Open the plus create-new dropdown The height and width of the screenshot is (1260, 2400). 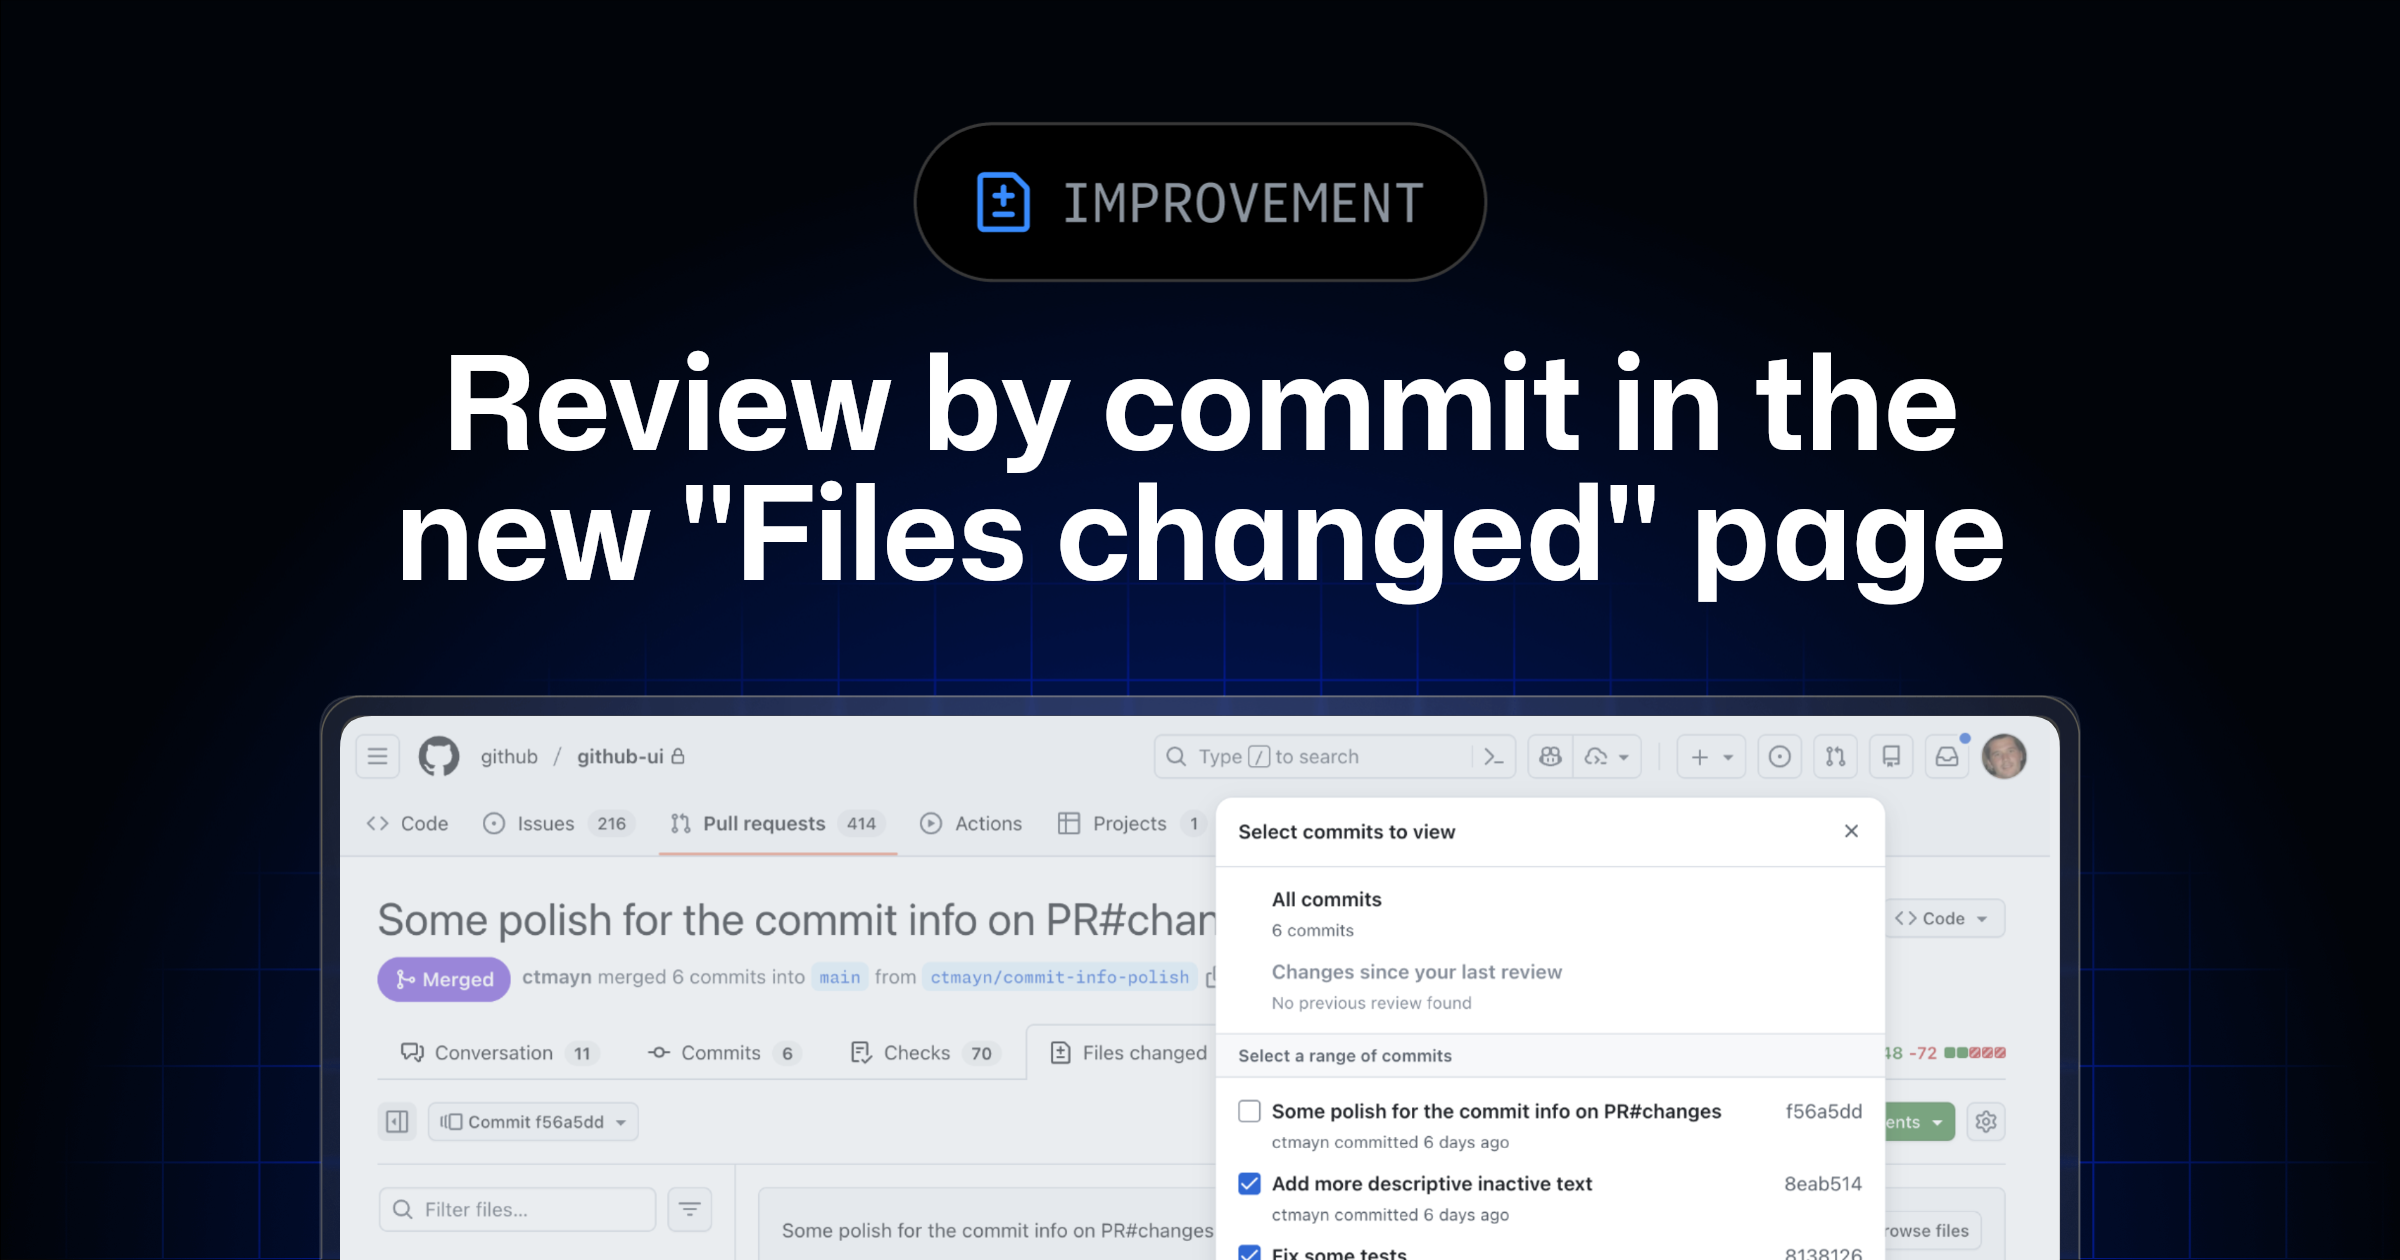(1710, 756)
